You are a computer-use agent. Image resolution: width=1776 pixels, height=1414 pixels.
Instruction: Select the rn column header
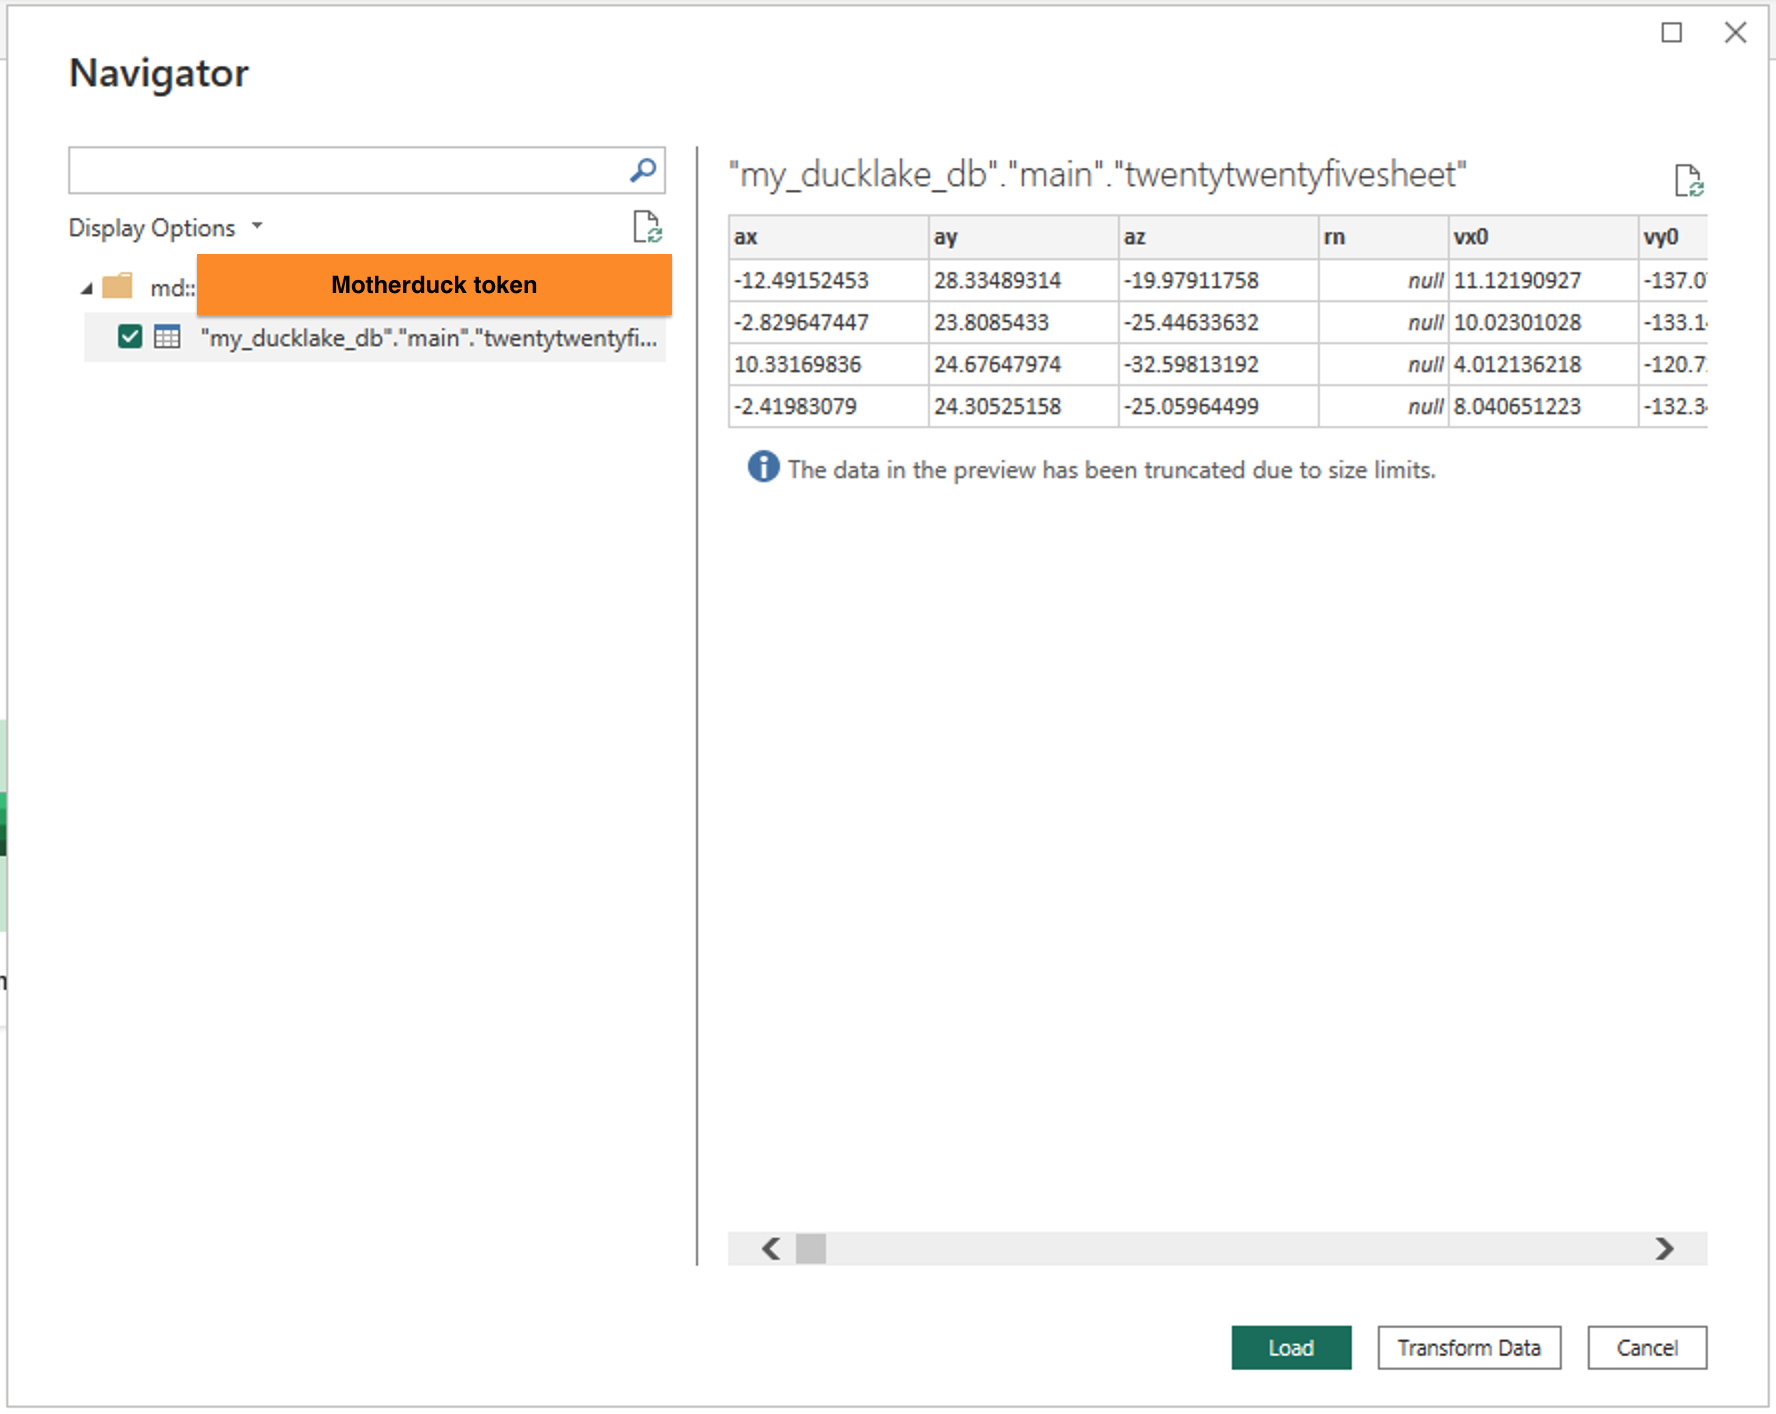(1382, 237)
